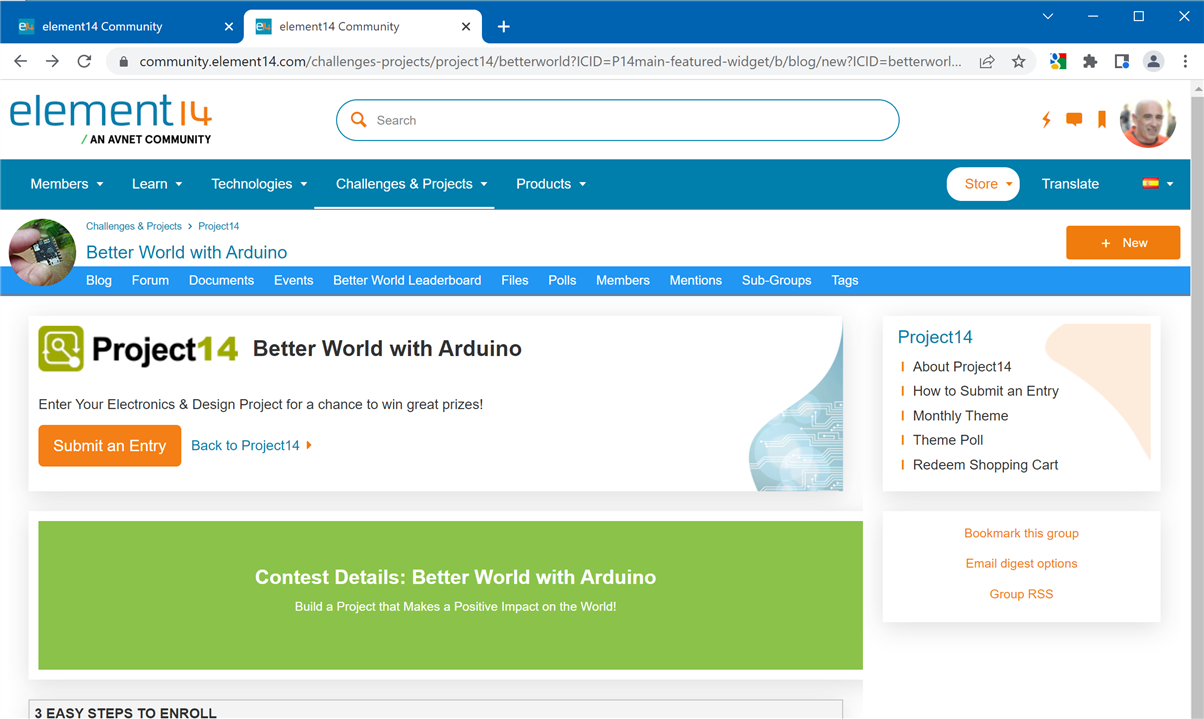
Task: Reload the page with refresh icon
Action: pyautogui.click(x=85, y=61)
